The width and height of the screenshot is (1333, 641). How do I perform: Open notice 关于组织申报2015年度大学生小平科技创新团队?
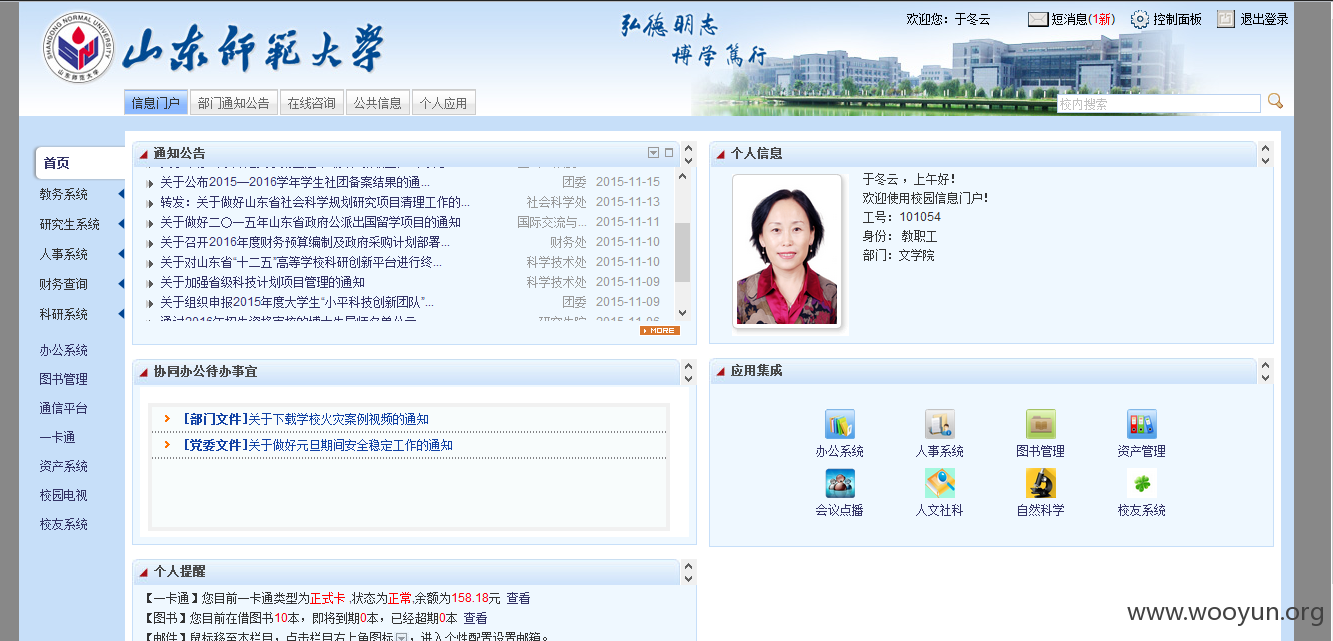(297, 302)
